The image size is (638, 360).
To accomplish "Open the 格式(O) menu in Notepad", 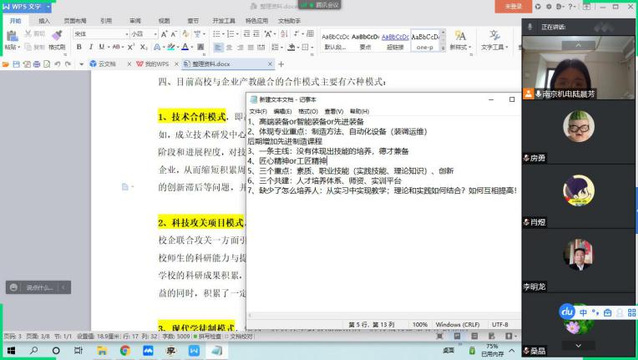I will (308, 111).
